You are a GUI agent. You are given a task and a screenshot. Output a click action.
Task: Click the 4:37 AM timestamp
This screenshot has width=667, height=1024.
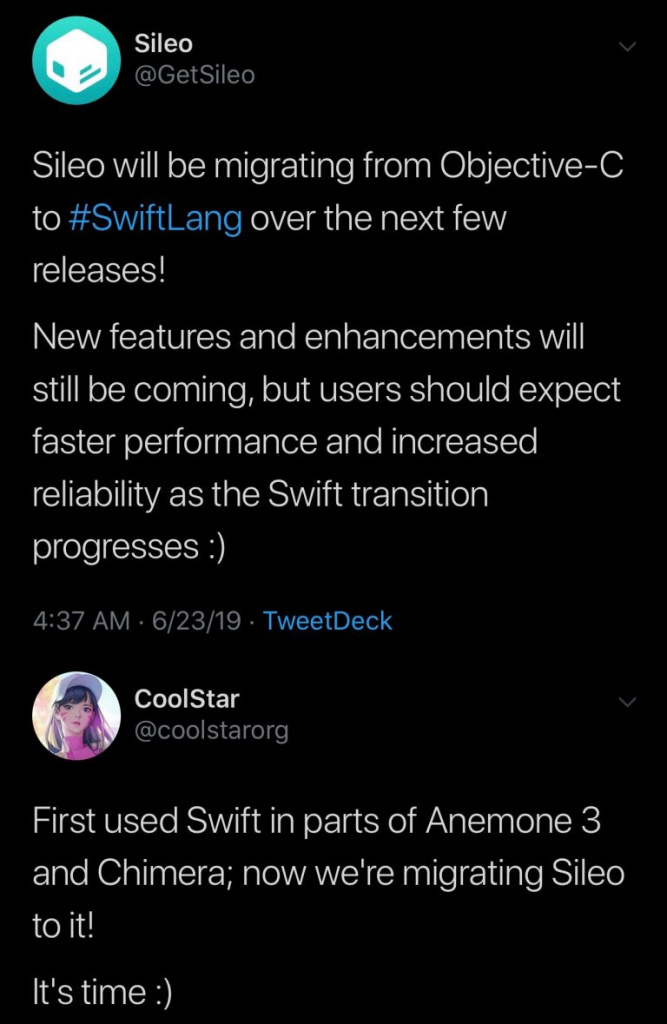click(x=81, y=621)
